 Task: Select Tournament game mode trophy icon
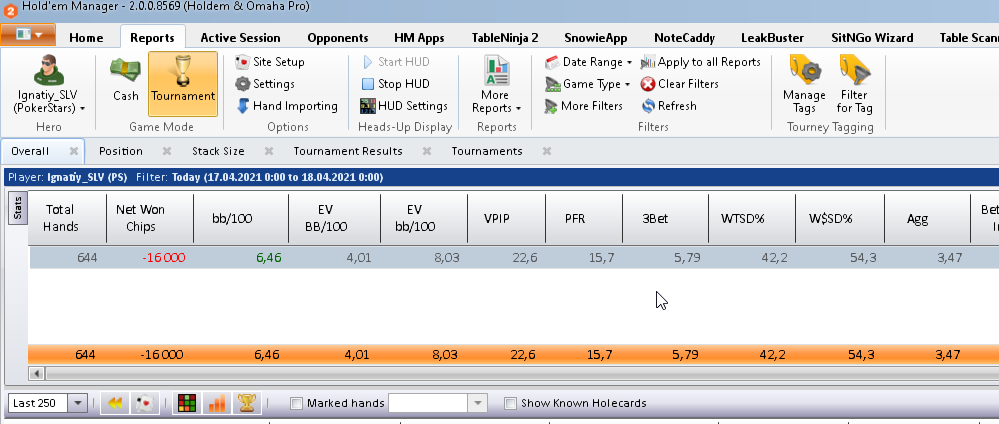[183, 84]
